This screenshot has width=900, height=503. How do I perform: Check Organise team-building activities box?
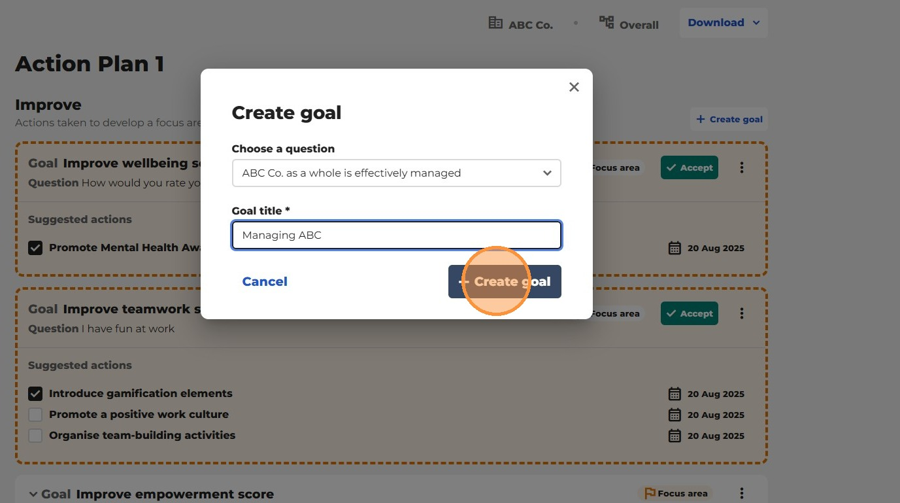(35, 435)
